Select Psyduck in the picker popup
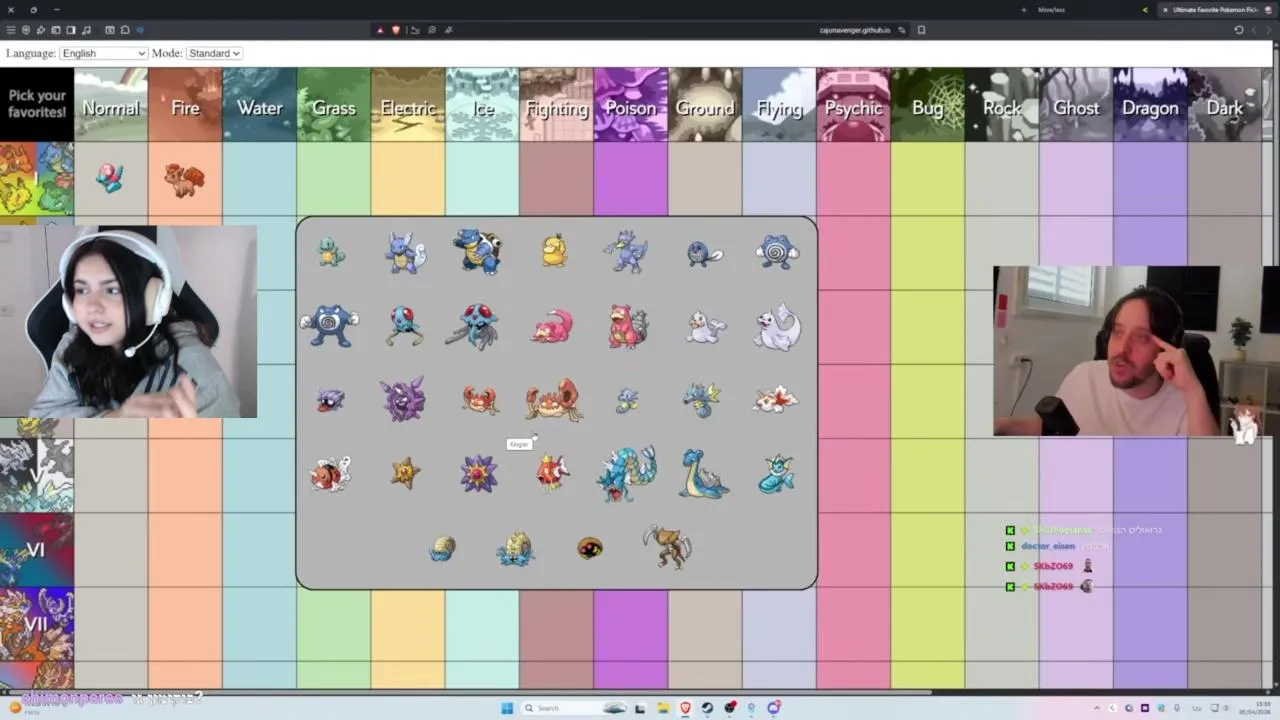 (554, 251)
